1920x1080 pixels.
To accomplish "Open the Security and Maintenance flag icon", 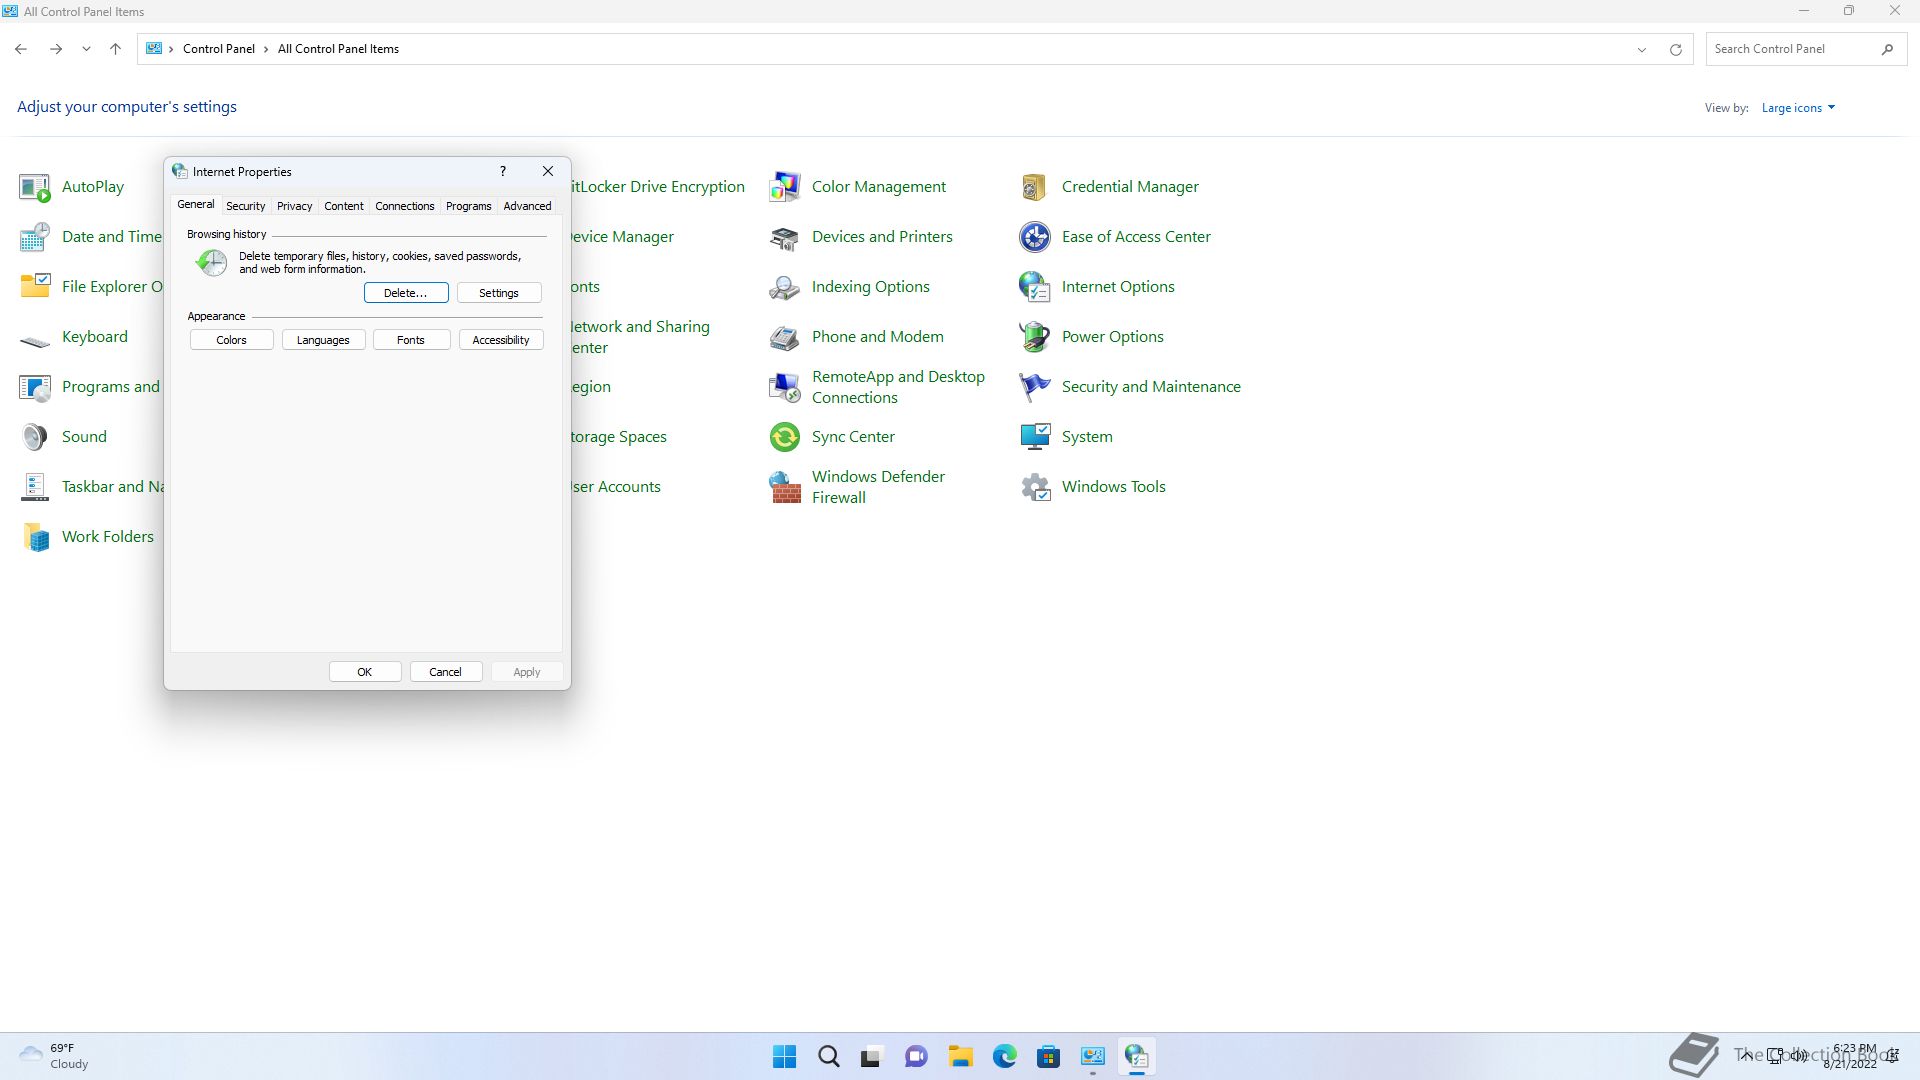I will pyautogui.click(x=1035, y=387).
